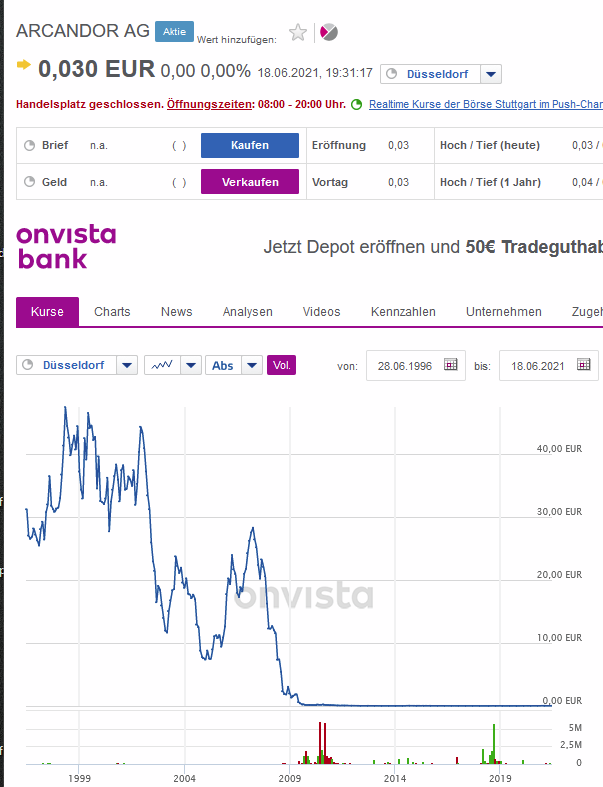The width and height of the screenshot is (603, 787).
Task: Click the green realtime push icon
Action: (356, 104)
